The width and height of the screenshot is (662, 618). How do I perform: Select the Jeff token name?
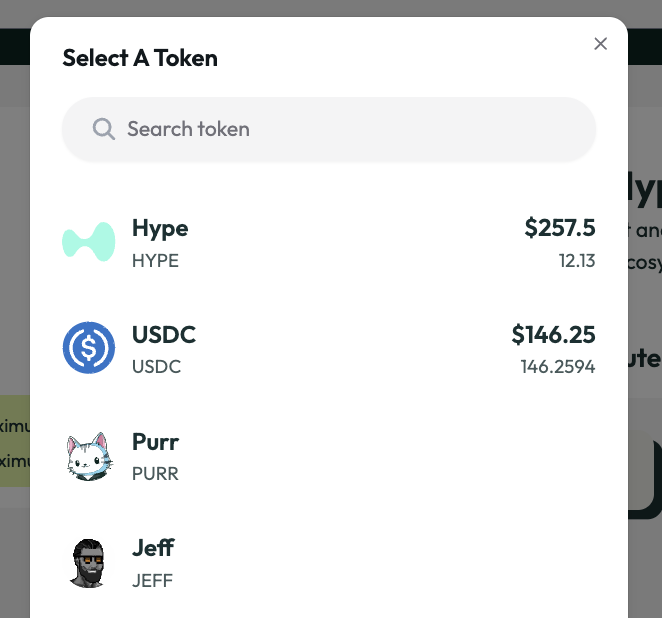pos(153,547)
